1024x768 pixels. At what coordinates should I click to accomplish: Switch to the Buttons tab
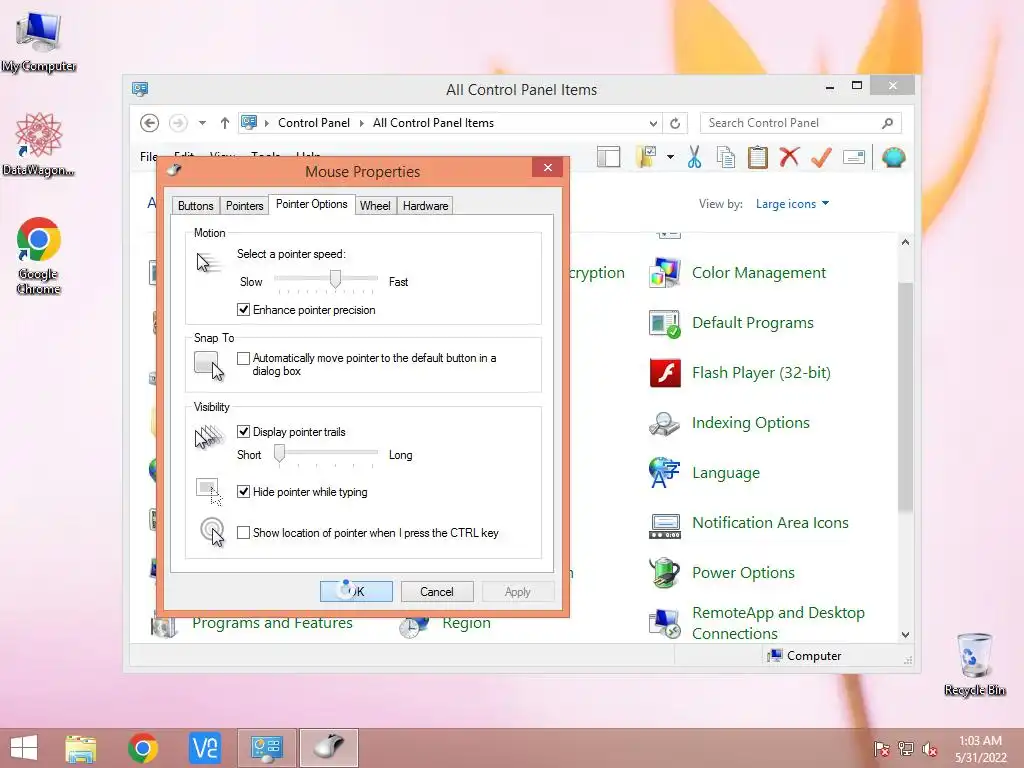point(195,206)
